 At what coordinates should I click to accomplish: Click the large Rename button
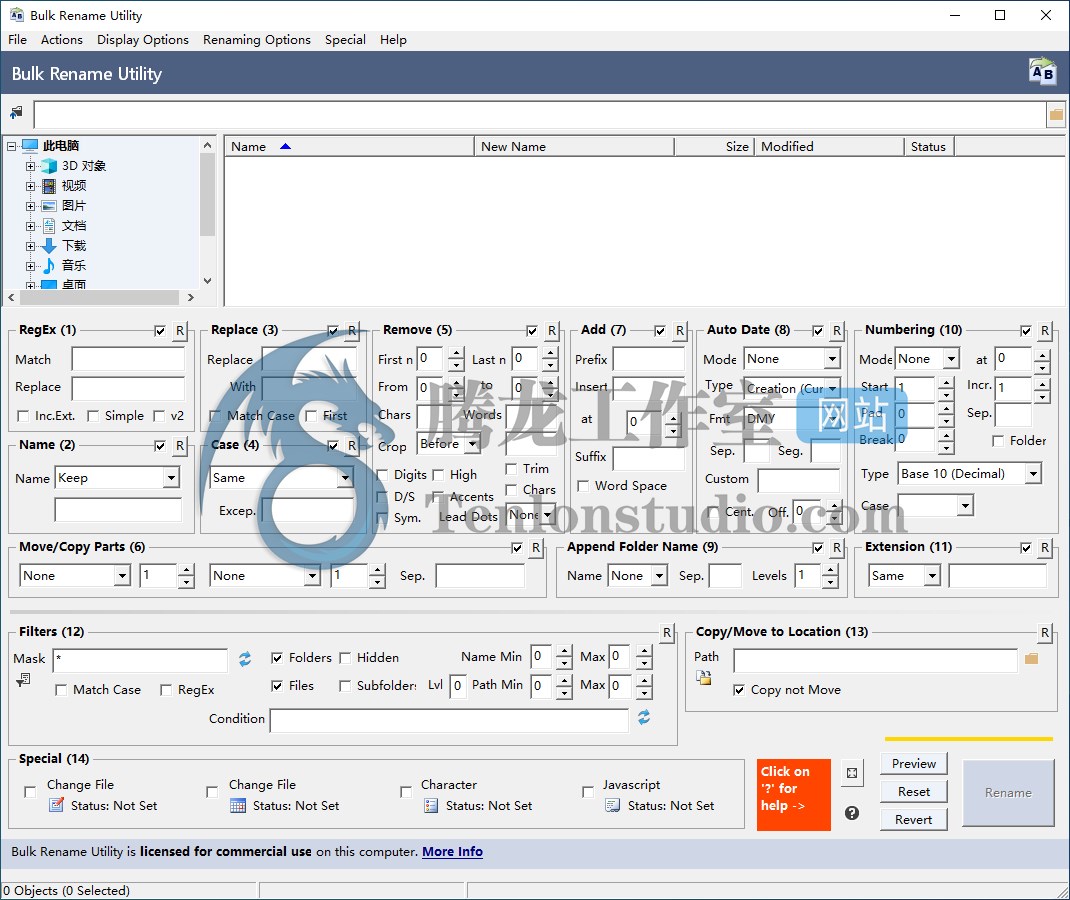1008,793
